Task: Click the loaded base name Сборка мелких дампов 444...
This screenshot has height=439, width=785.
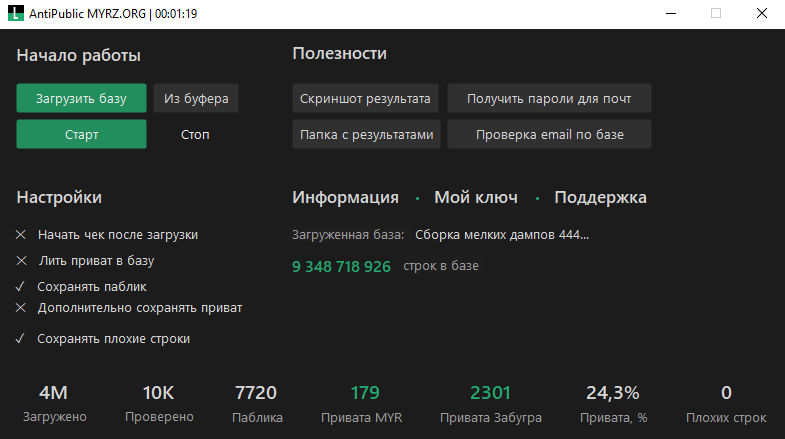Action: click(502, 235)
